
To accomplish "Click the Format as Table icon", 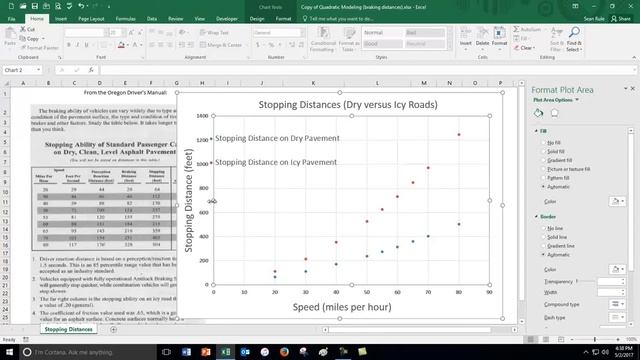I will click(x=349, y=33).
